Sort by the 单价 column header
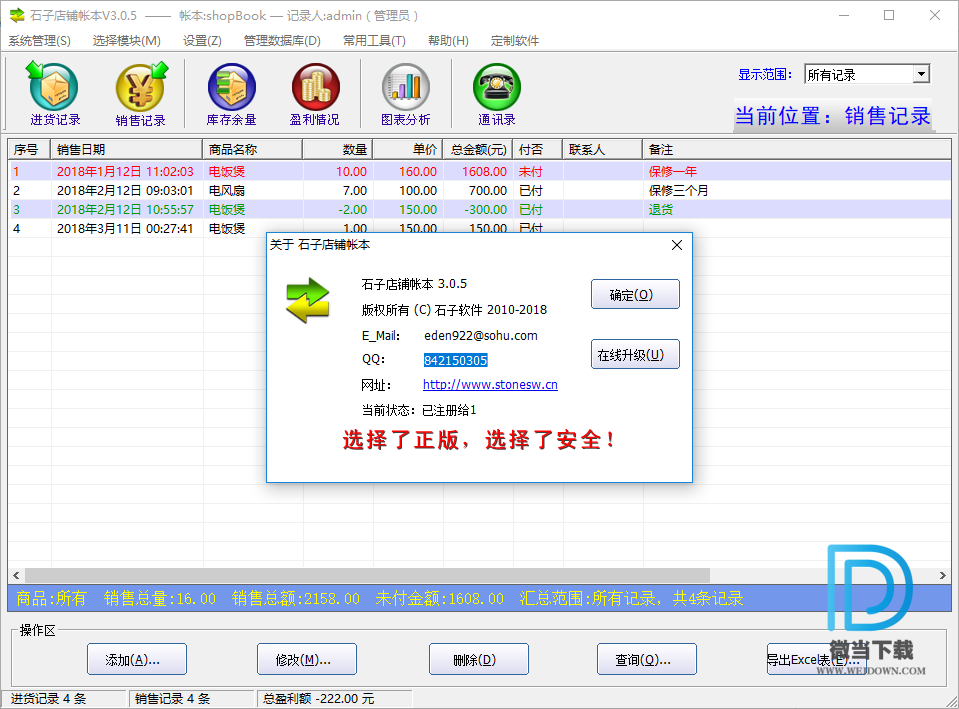This screenshot has width=959, height=709. pyautogui.click(x=408, y=149)
